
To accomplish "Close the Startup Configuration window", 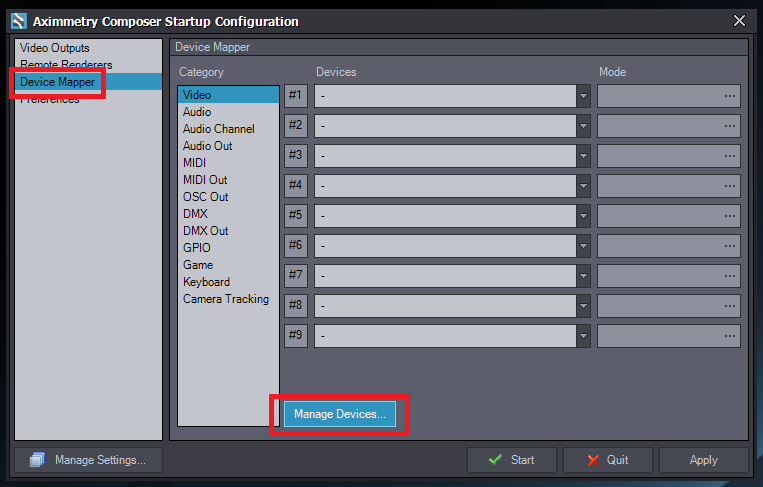I will click(x=739, y=21).
